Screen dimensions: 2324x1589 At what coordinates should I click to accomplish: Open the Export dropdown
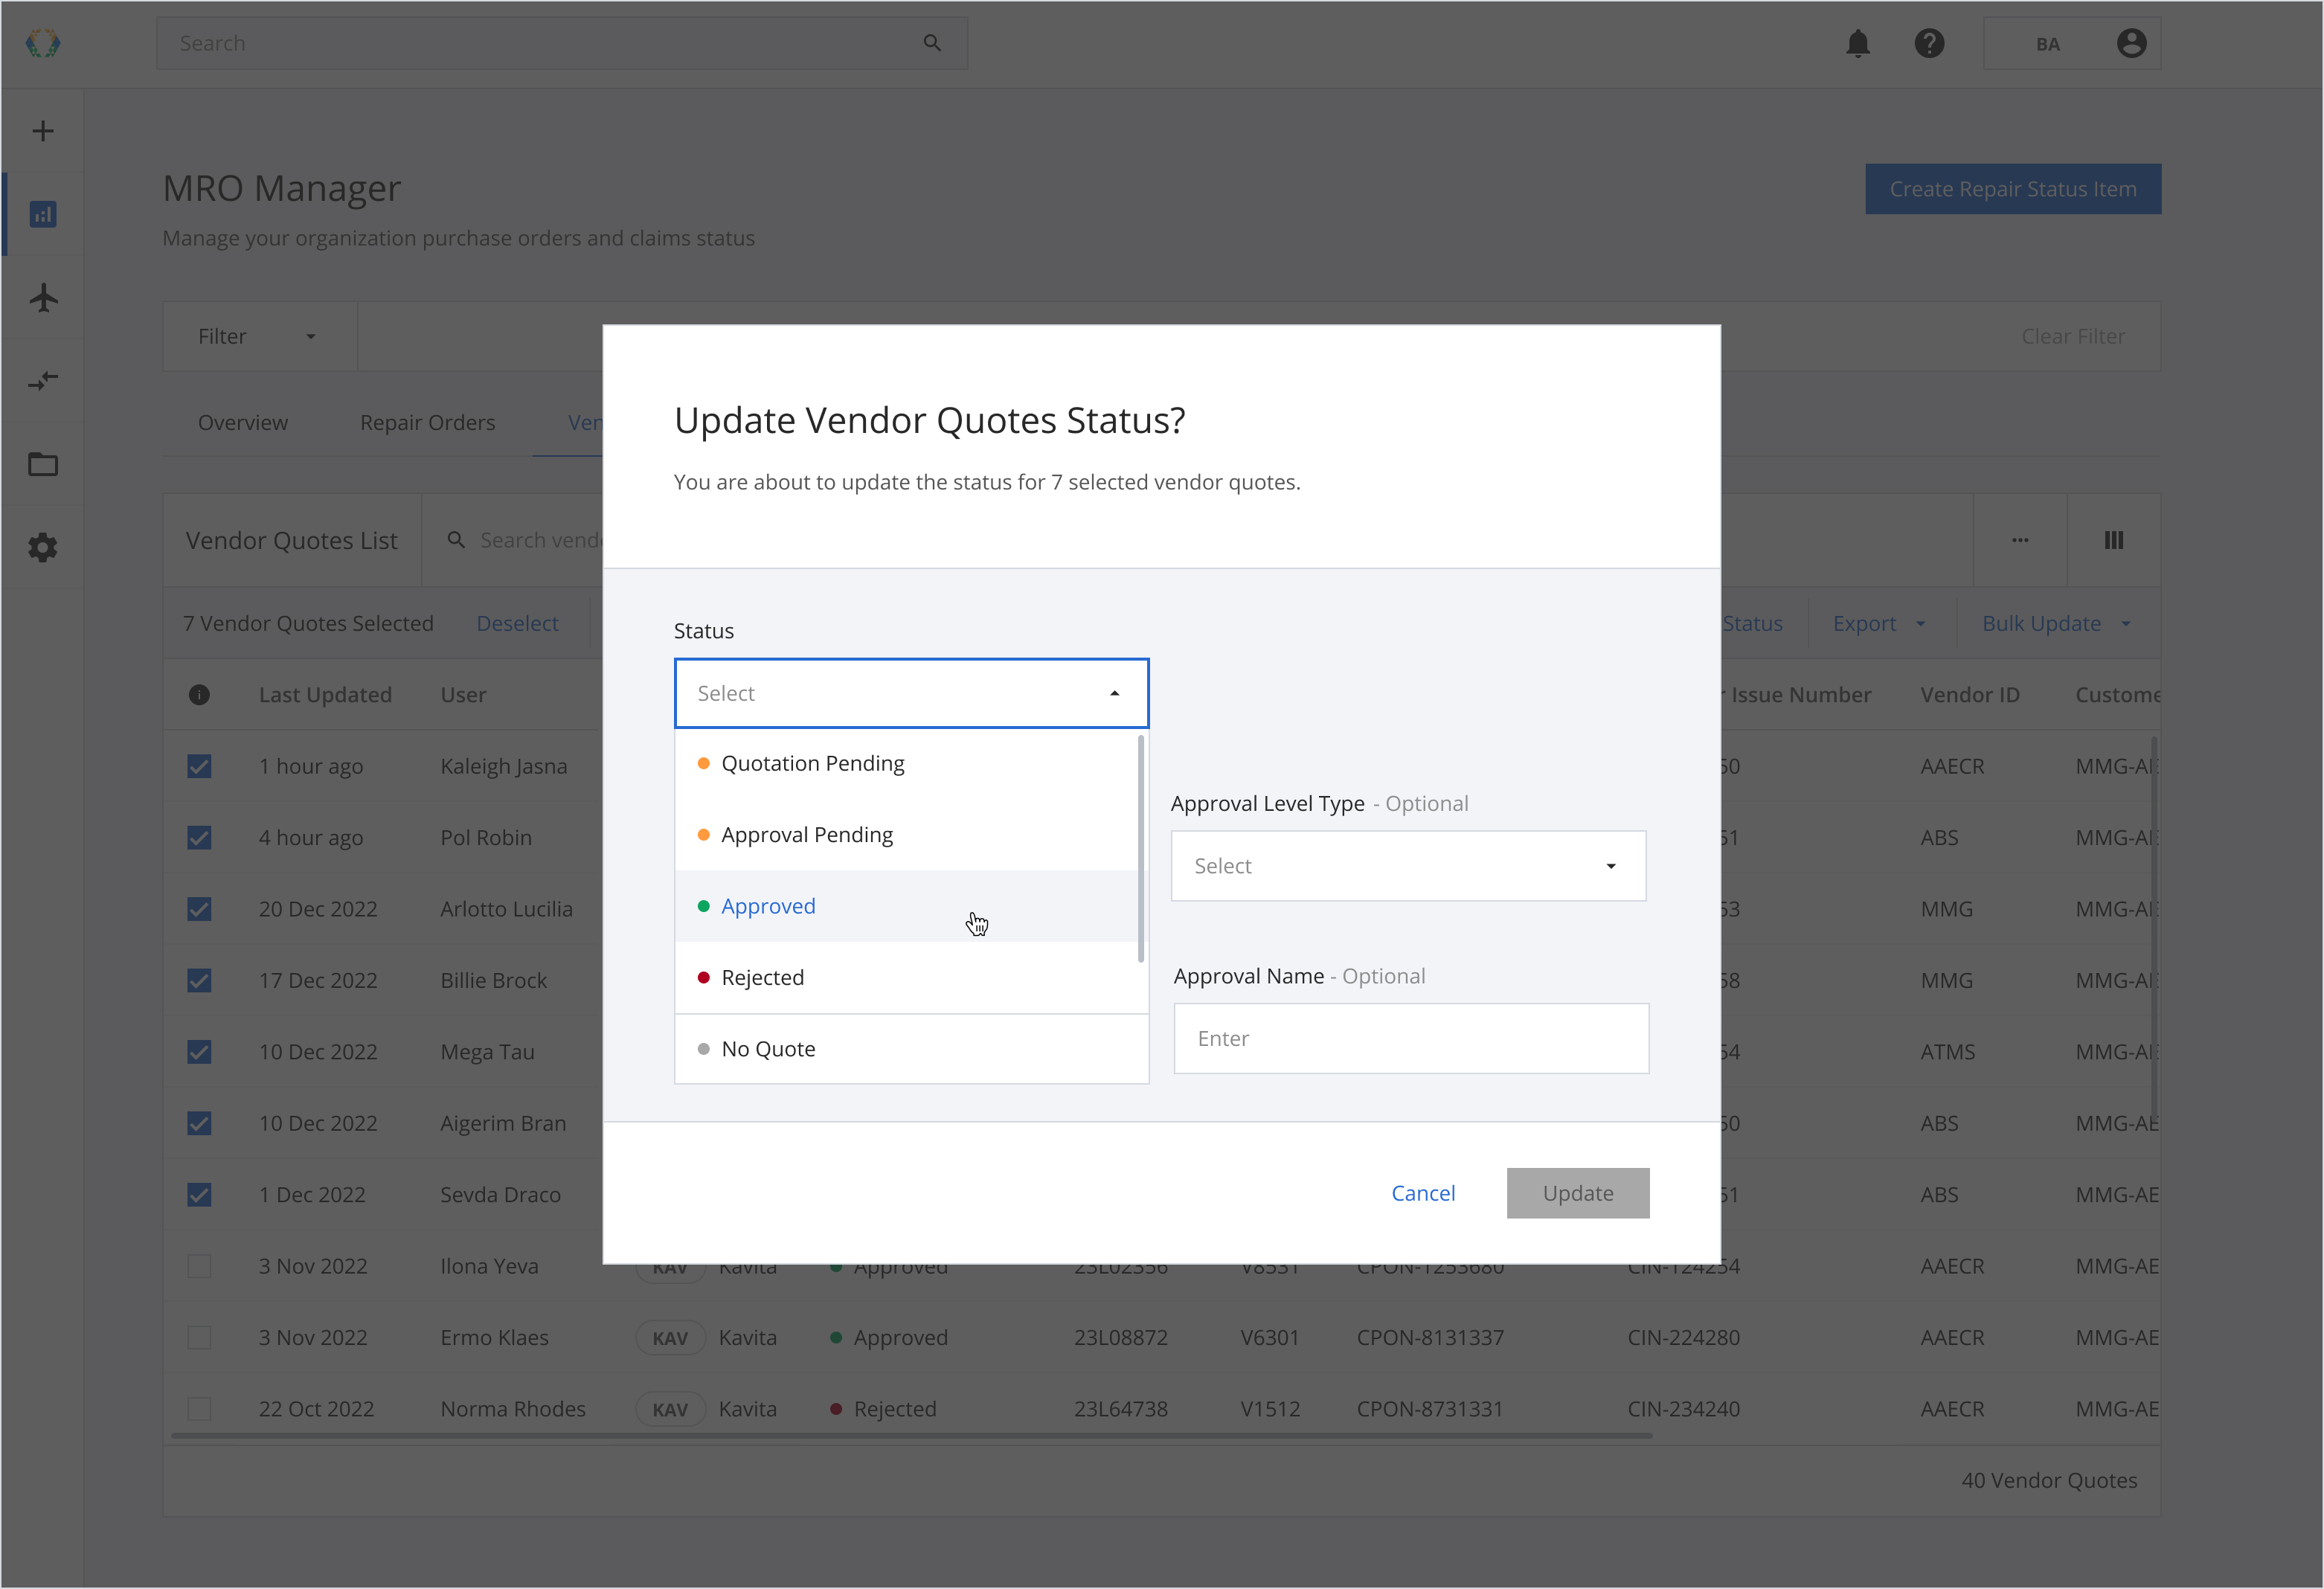point(1879,623)
